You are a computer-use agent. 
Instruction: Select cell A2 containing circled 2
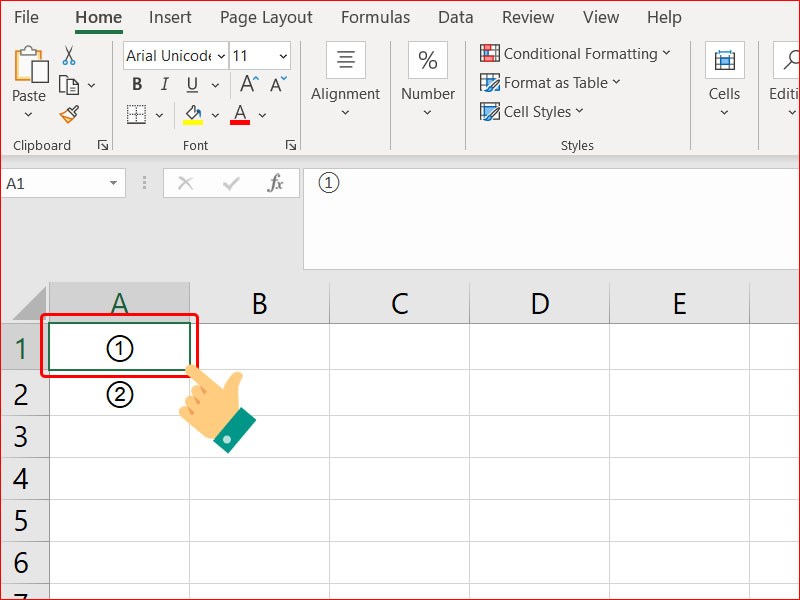[119, 395]
